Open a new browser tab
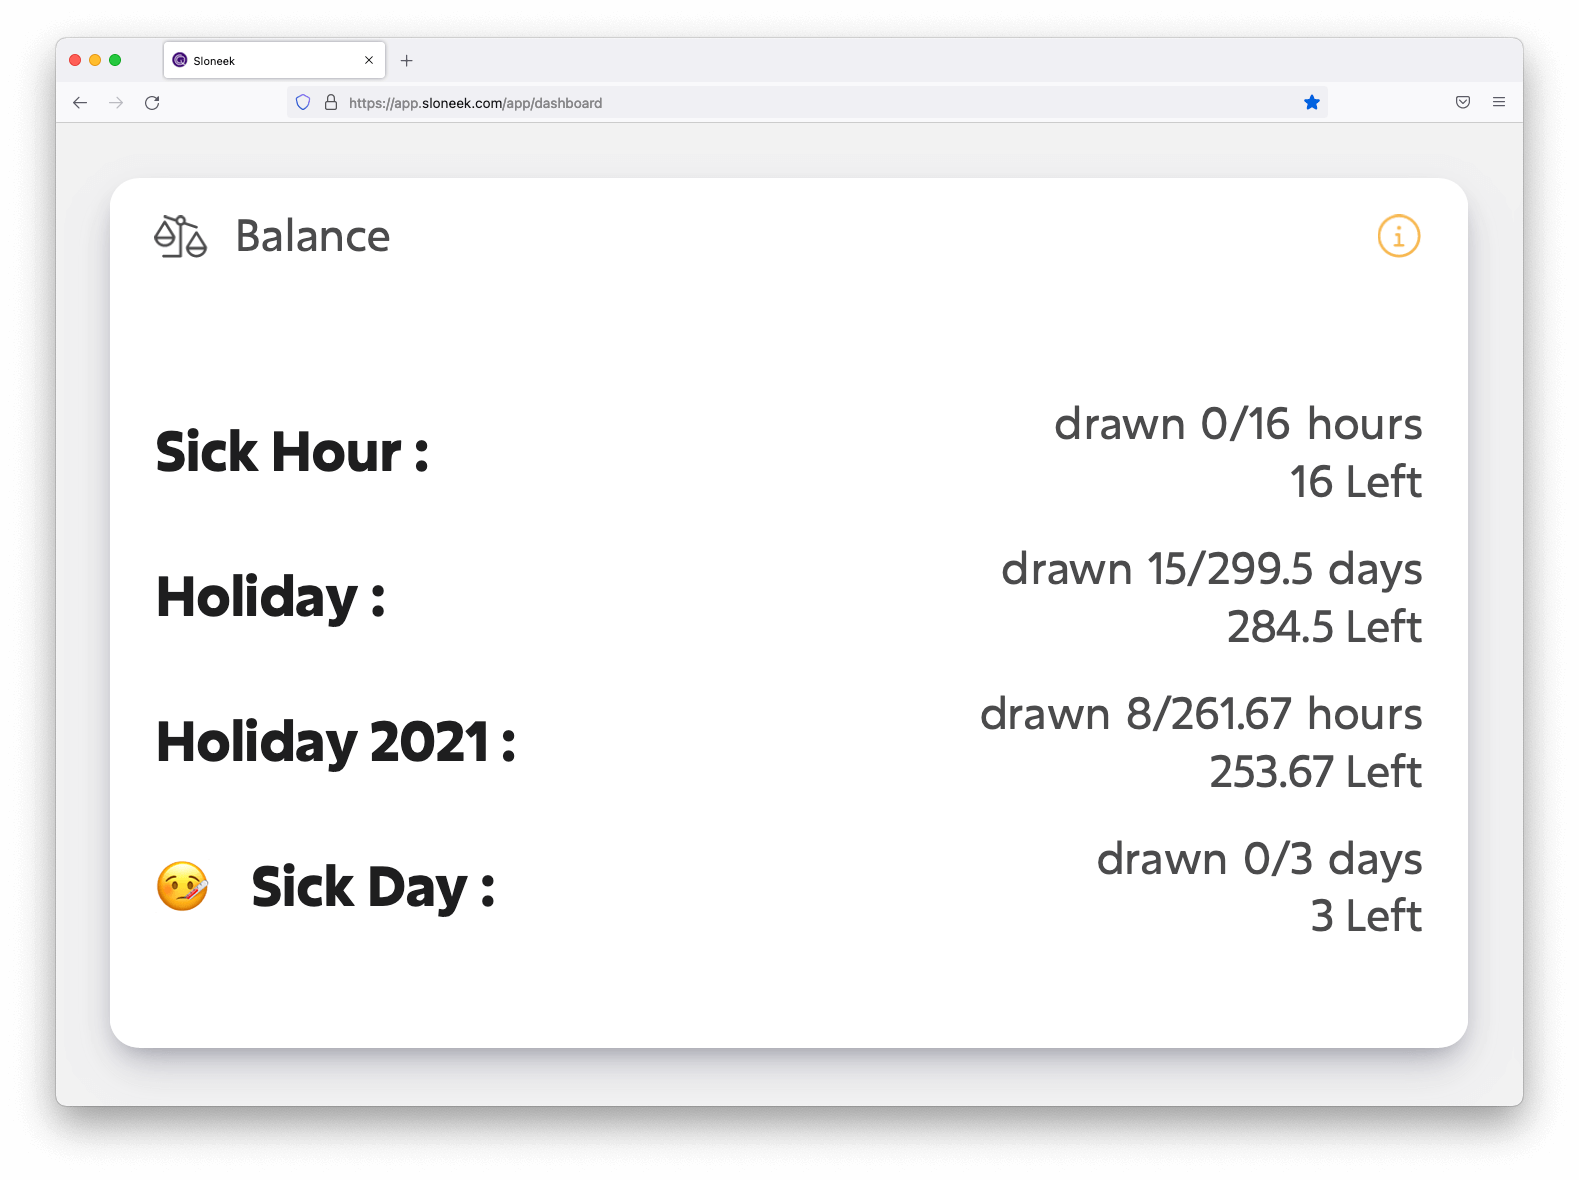 [407, 61]
